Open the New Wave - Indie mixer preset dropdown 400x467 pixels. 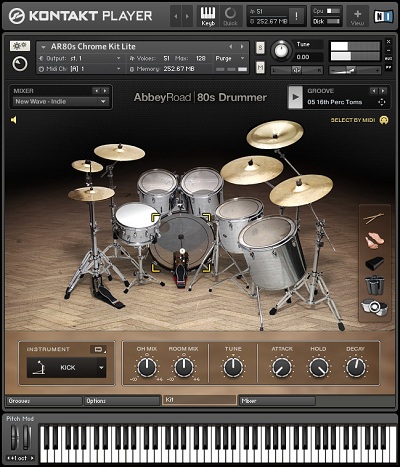pos(61,101)
